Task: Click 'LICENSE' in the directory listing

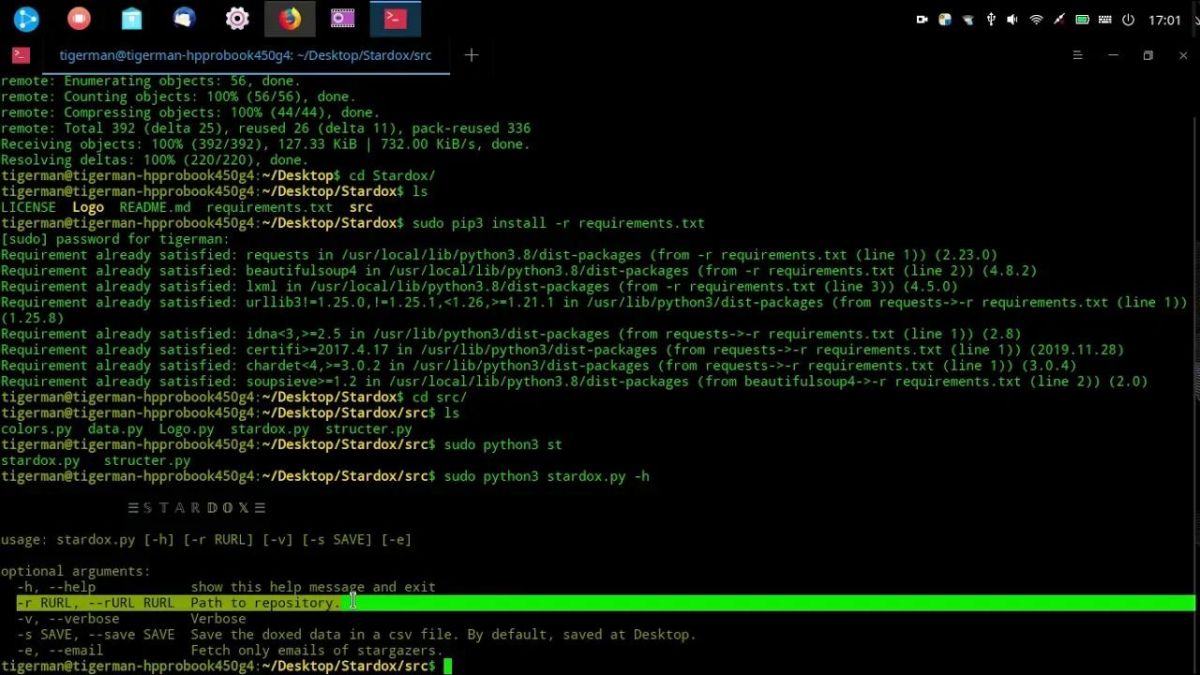Action: [x=28, y=207]
